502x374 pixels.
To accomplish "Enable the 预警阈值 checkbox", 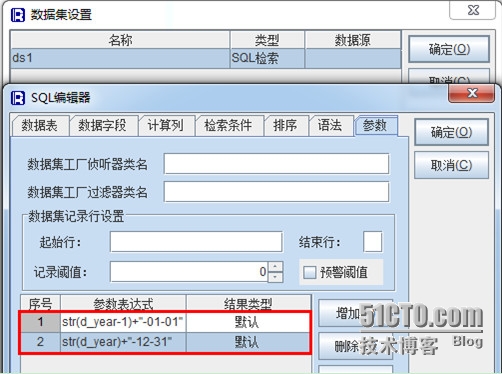I will pyautogui.click(x=310, y=273).
